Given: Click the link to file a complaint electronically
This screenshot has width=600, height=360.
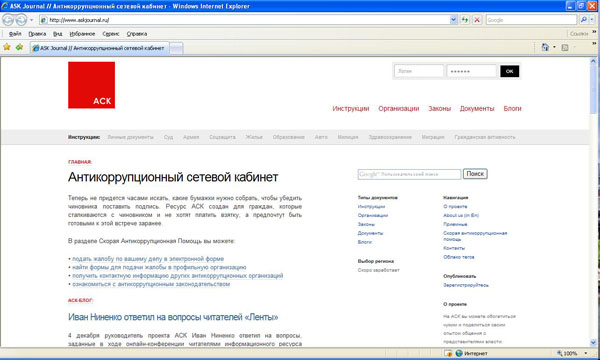Looking at the screenshot, I should [x=148, y=259].
